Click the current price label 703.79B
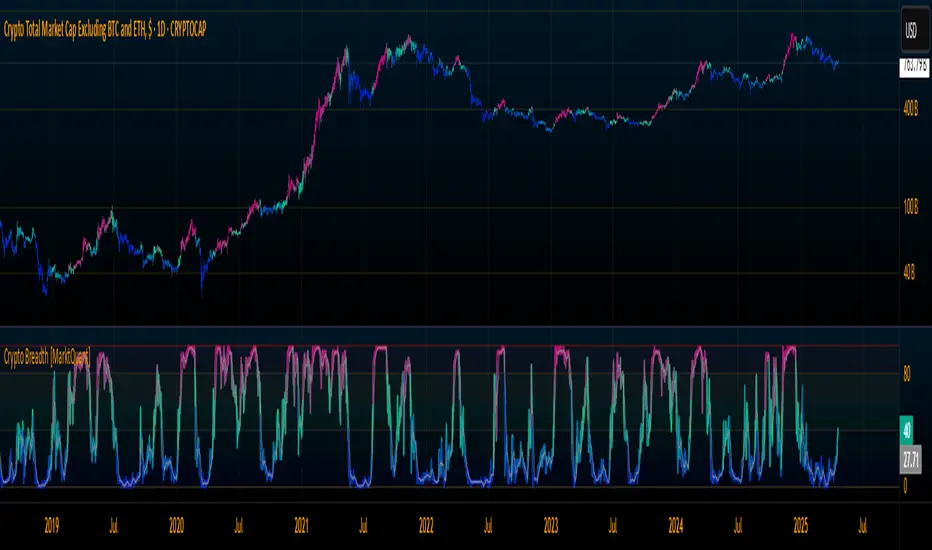932x550 pixels. tap(914, 67)
